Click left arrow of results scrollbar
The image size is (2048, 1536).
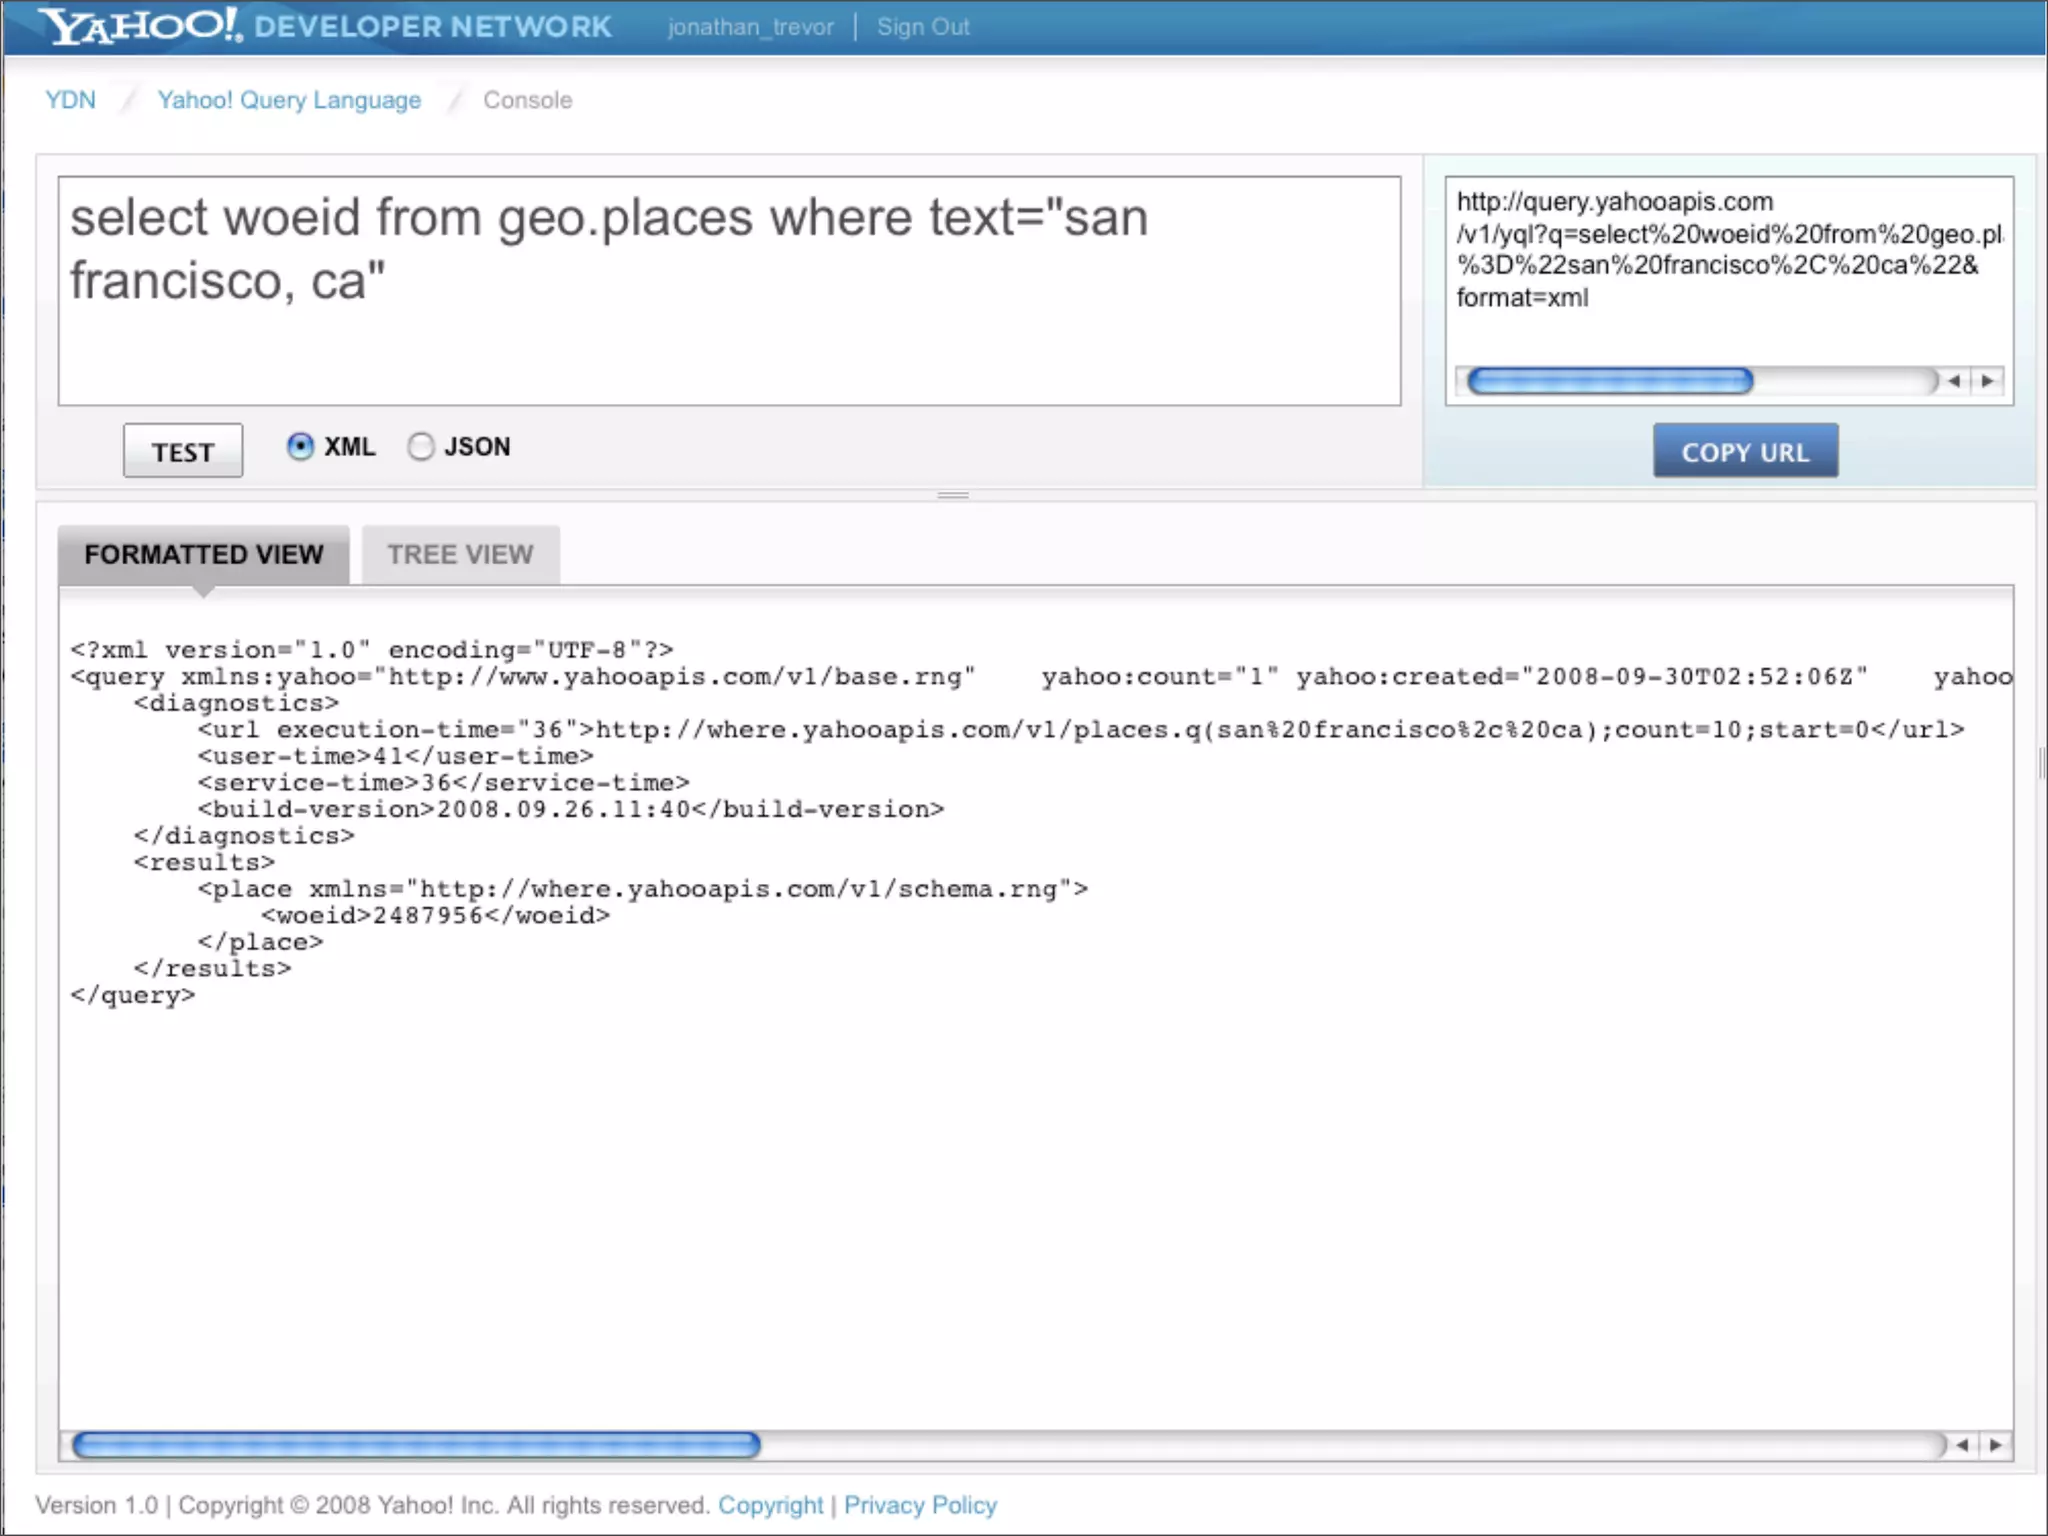tap(1962, 1445)
